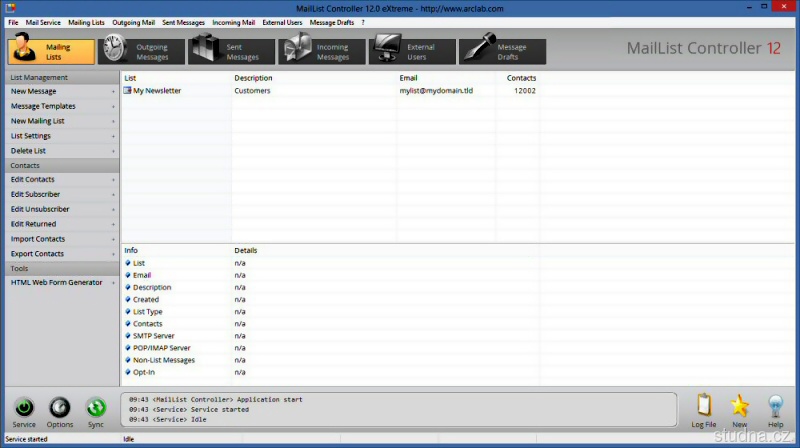Expand HTML Web Form Generator
The width and height of the screenshot is (800, 448).
coord(60,282)
